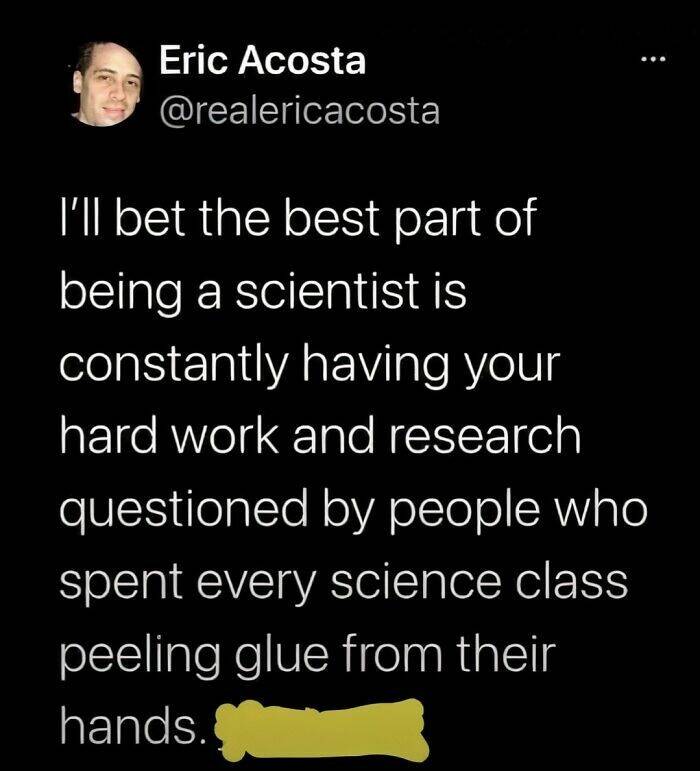The height and width of the screenshot is (771, 700).
Task: Select the tweet line "I'll bet the best part of"
Action: tap(300, 220)
